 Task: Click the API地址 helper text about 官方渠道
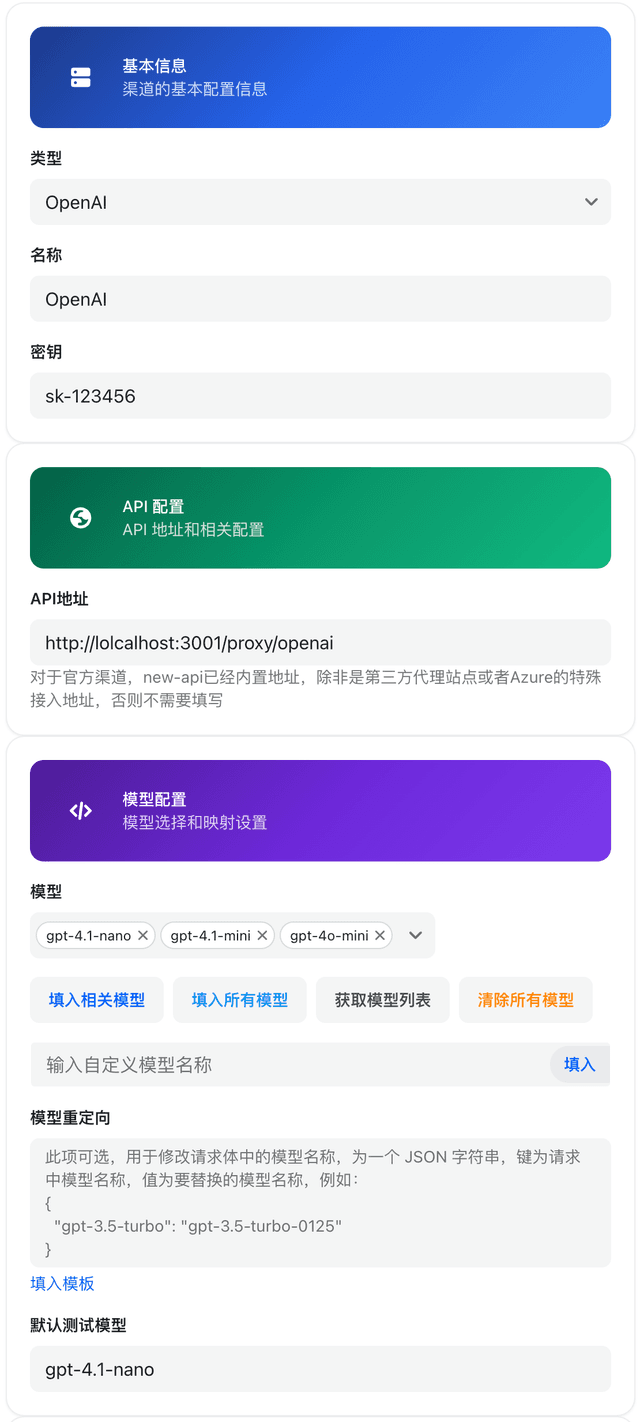pos(316,689)
